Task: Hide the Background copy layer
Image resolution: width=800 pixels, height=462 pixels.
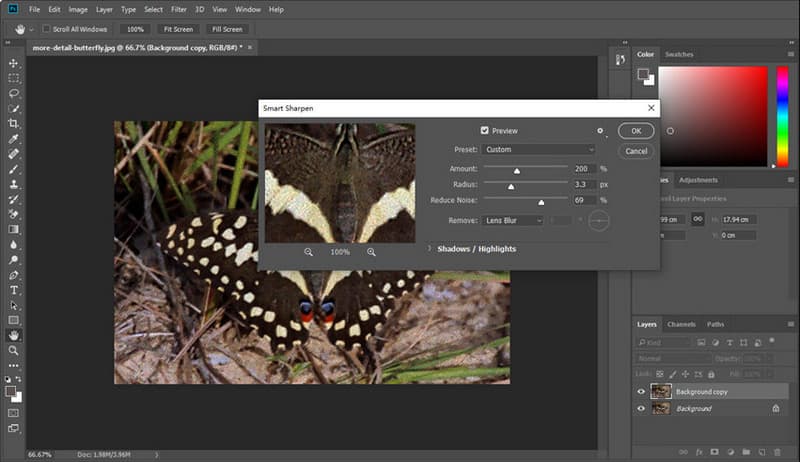Action: 642,392
